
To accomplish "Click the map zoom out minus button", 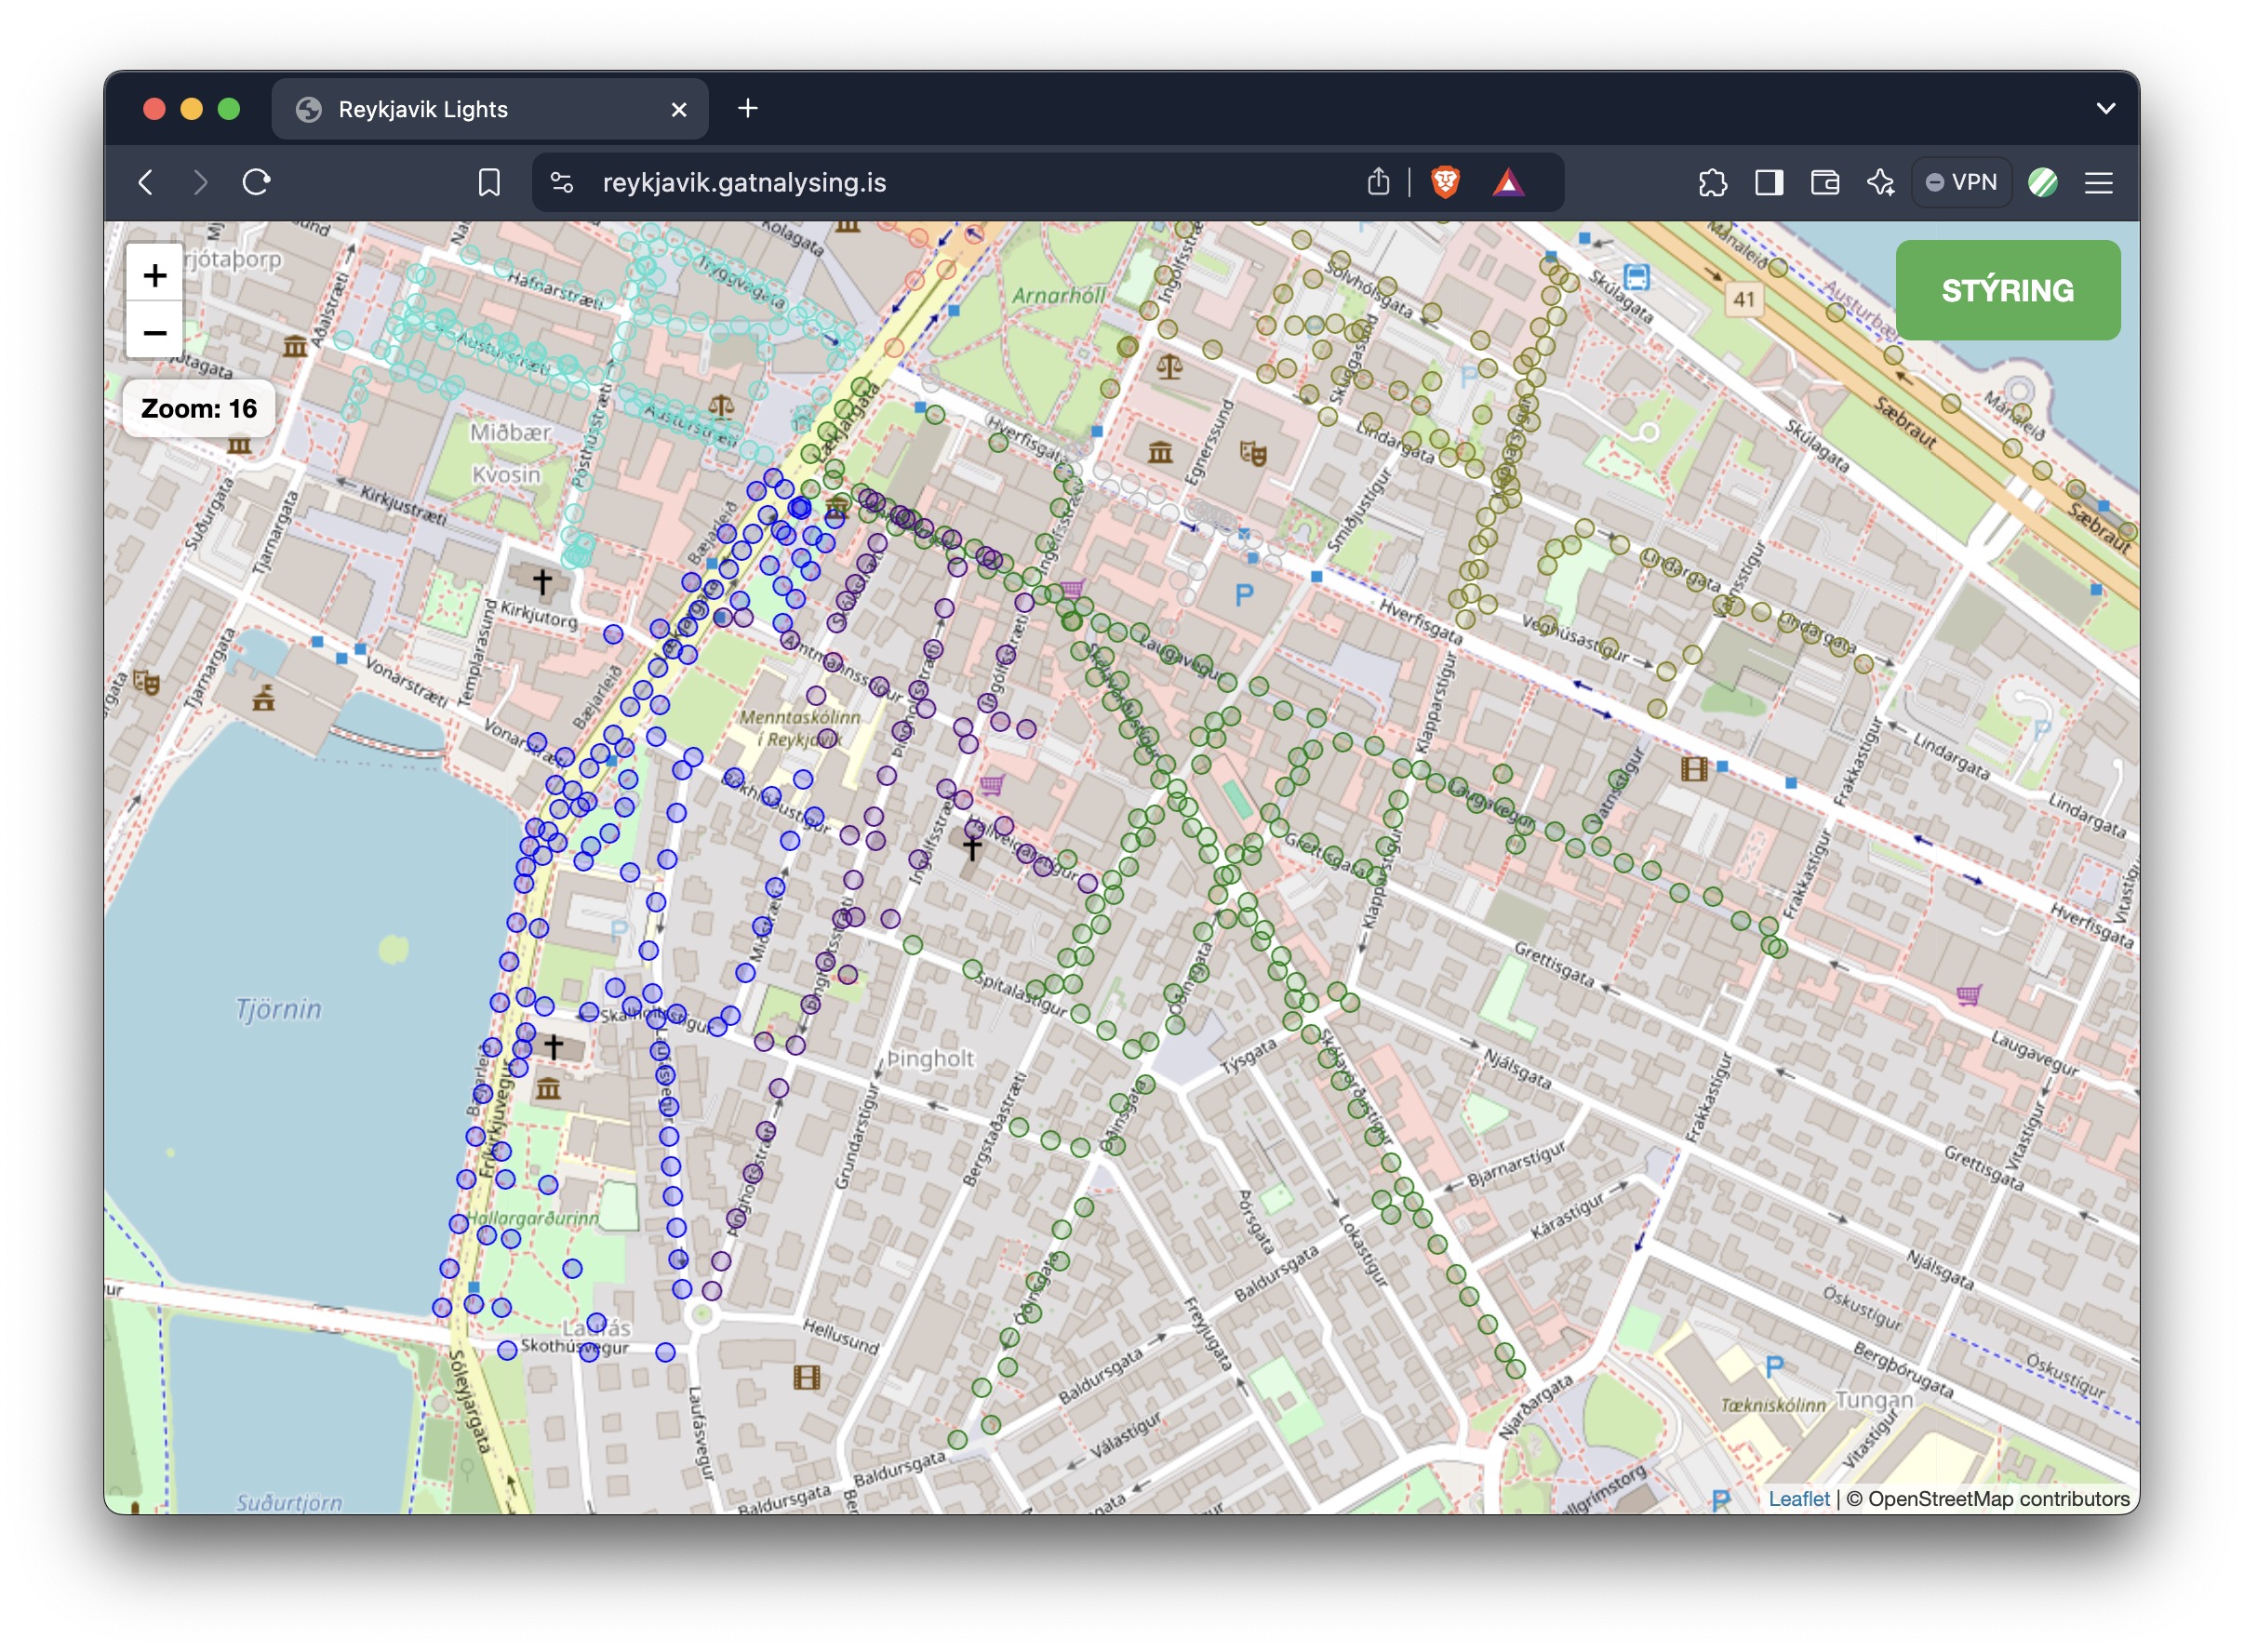I will pos(154,332).
